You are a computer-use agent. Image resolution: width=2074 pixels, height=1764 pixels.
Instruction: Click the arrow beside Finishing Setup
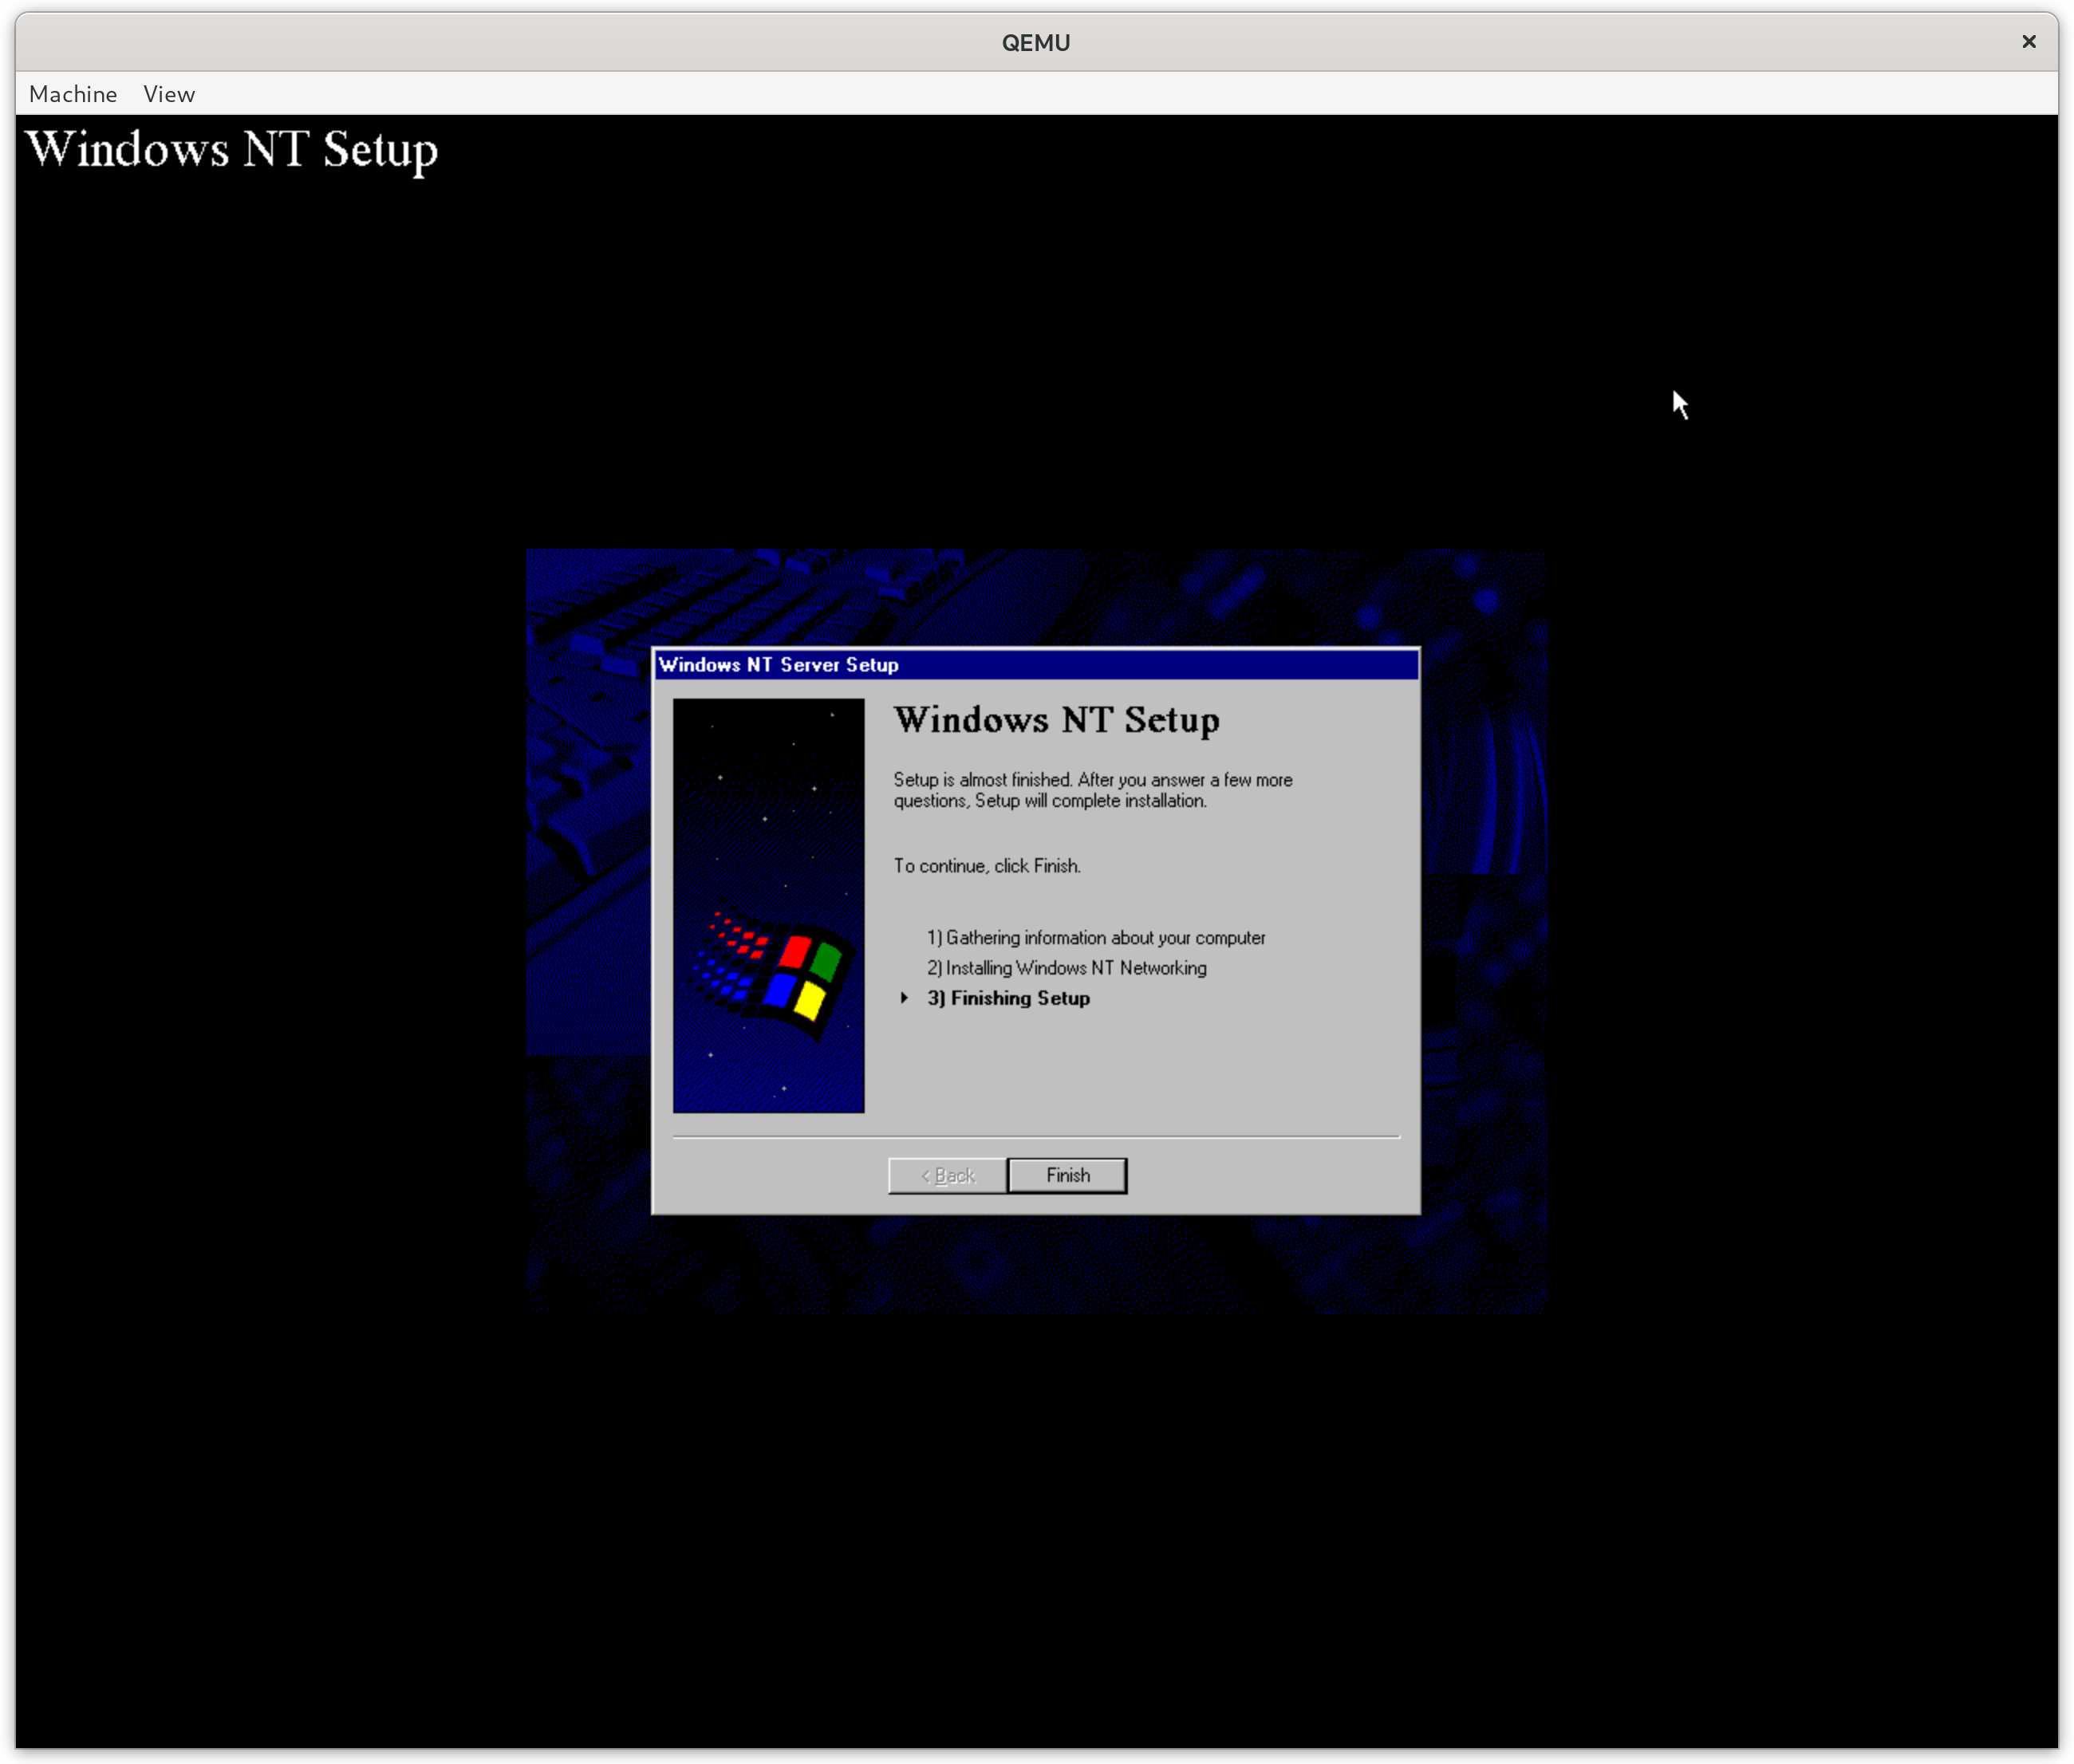coord(904,998)
